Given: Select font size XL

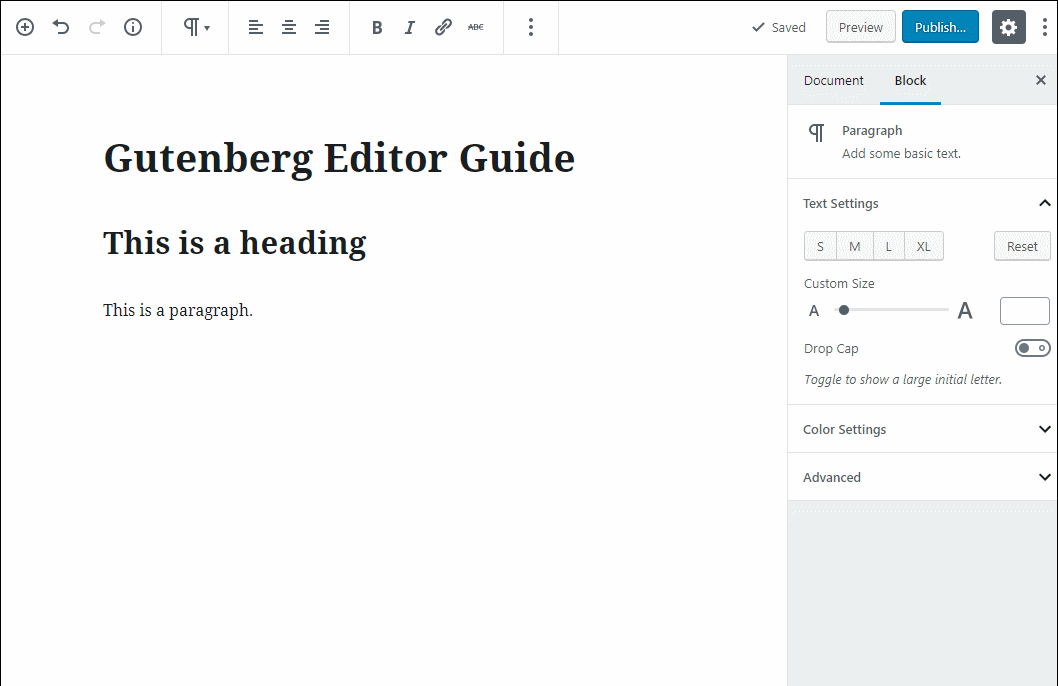Looking at the screenshot, I should point(924,246).
